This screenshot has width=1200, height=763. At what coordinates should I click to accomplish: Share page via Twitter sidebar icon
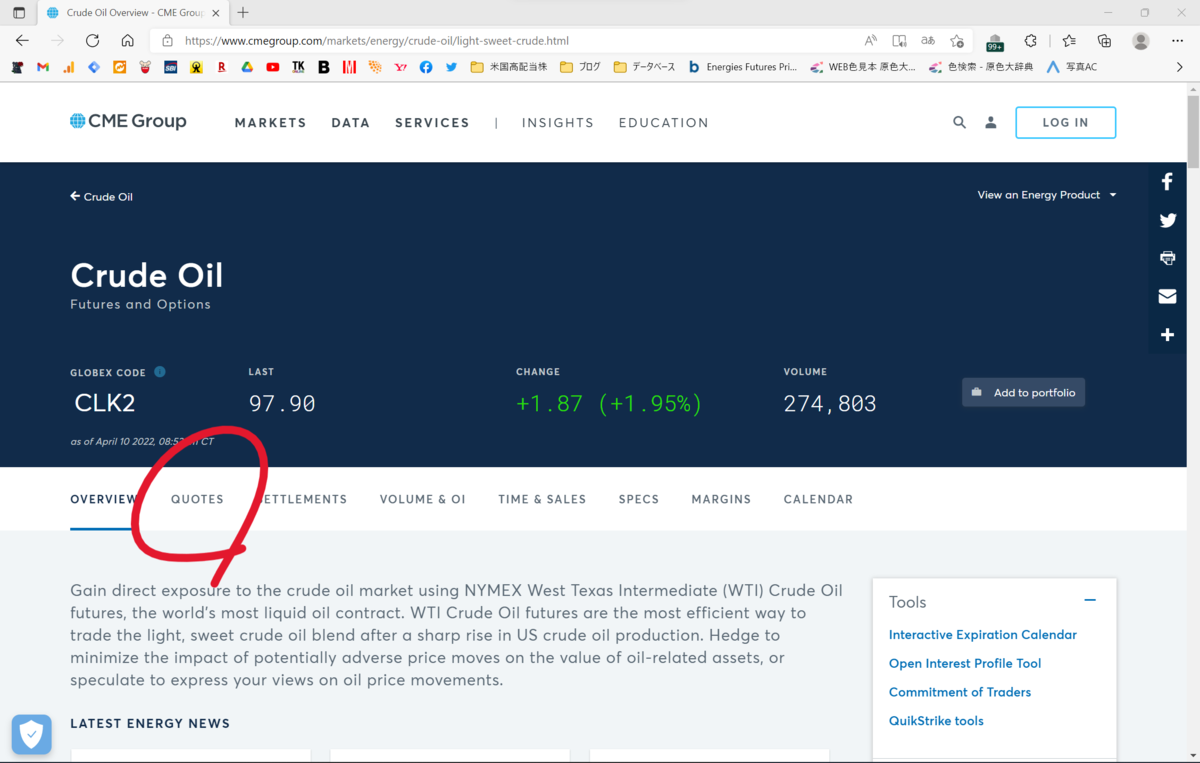[x=1167, y=220]
